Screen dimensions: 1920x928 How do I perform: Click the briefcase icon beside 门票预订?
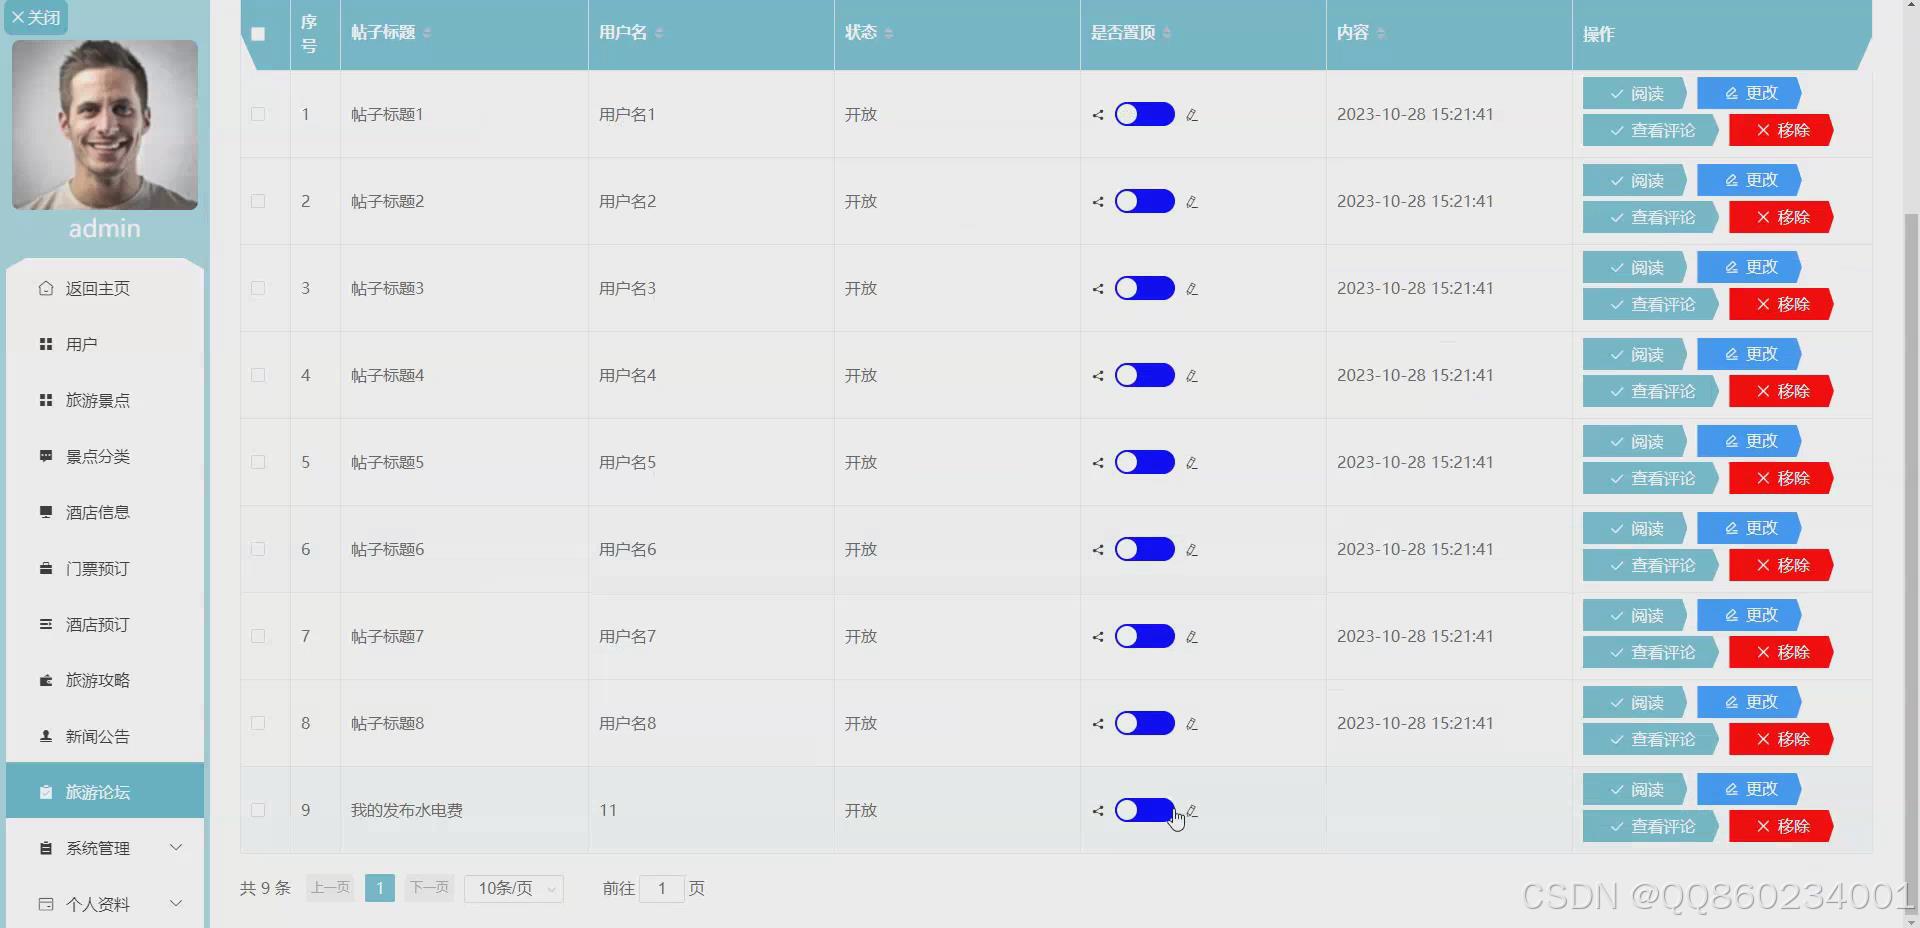(x=46, y=568)
